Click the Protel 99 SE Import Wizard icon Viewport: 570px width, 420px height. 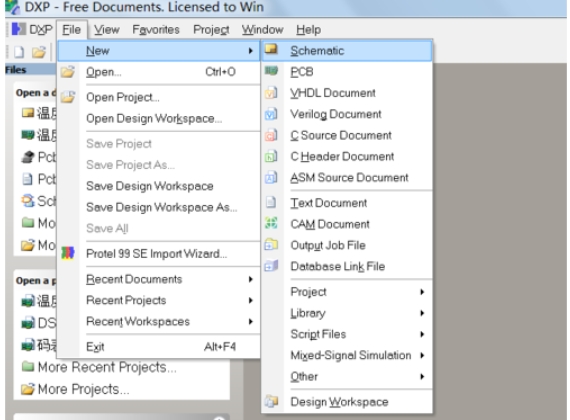pyautogui.click(x=68, y=253)
